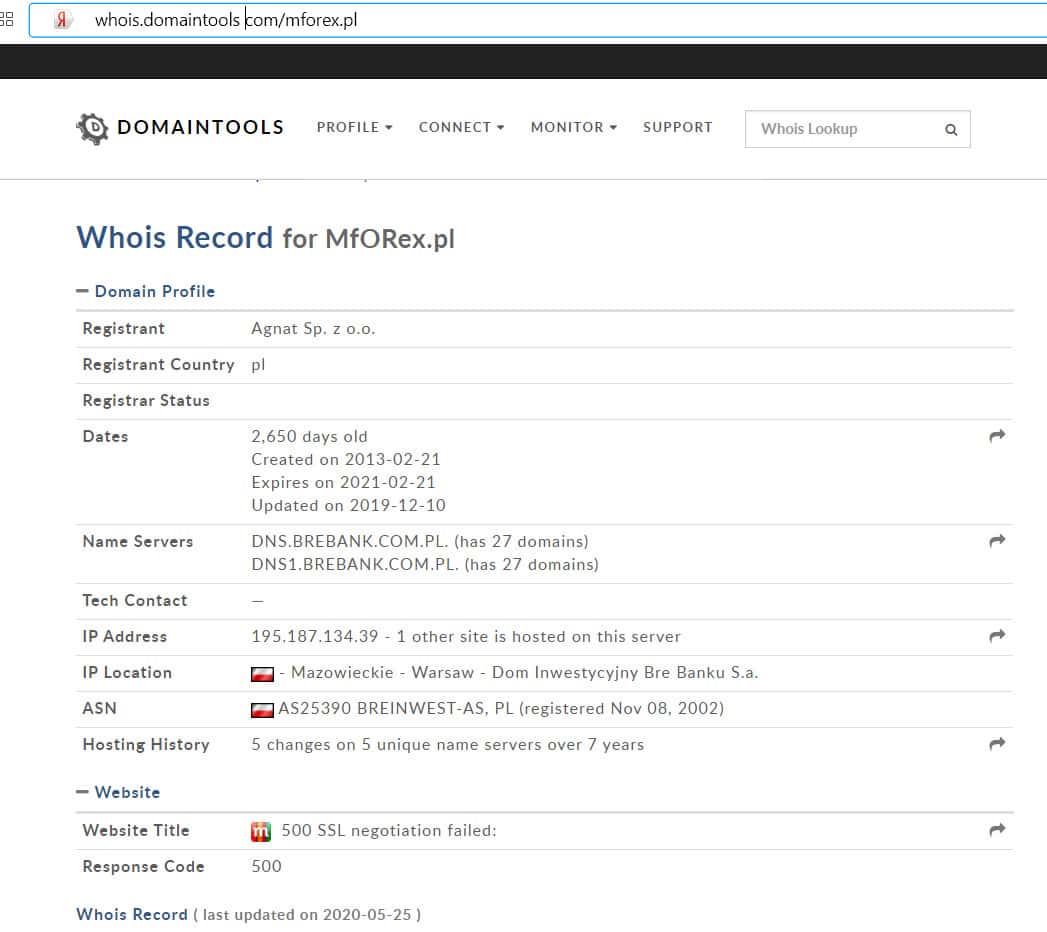The height and width of the screenshot is (932, 1047).
Task: Focus the Whois Lookup search field
Action: click(840, 129)
